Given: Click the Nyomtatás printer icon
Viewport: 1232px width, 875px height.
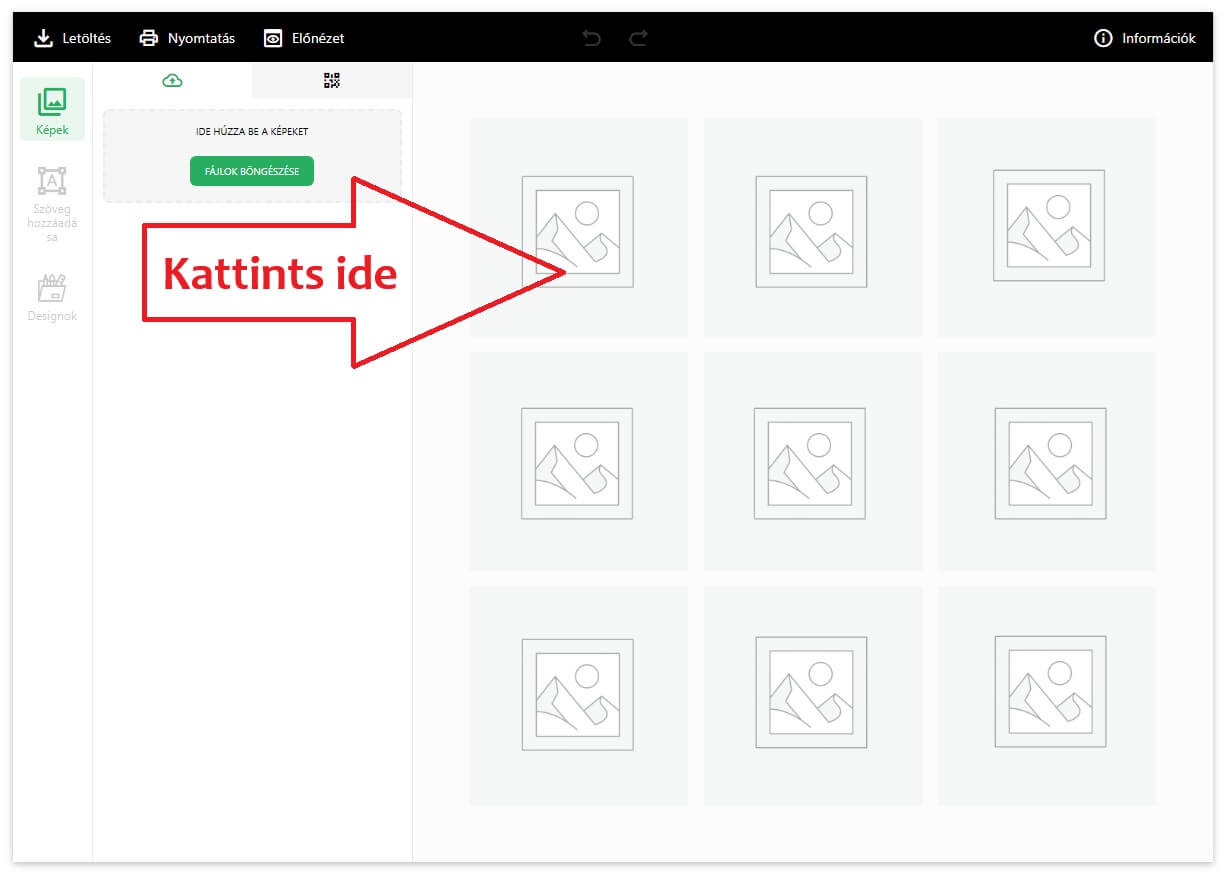Looking at the screenshot, I should pyautogui.click(x=149, y=38).
